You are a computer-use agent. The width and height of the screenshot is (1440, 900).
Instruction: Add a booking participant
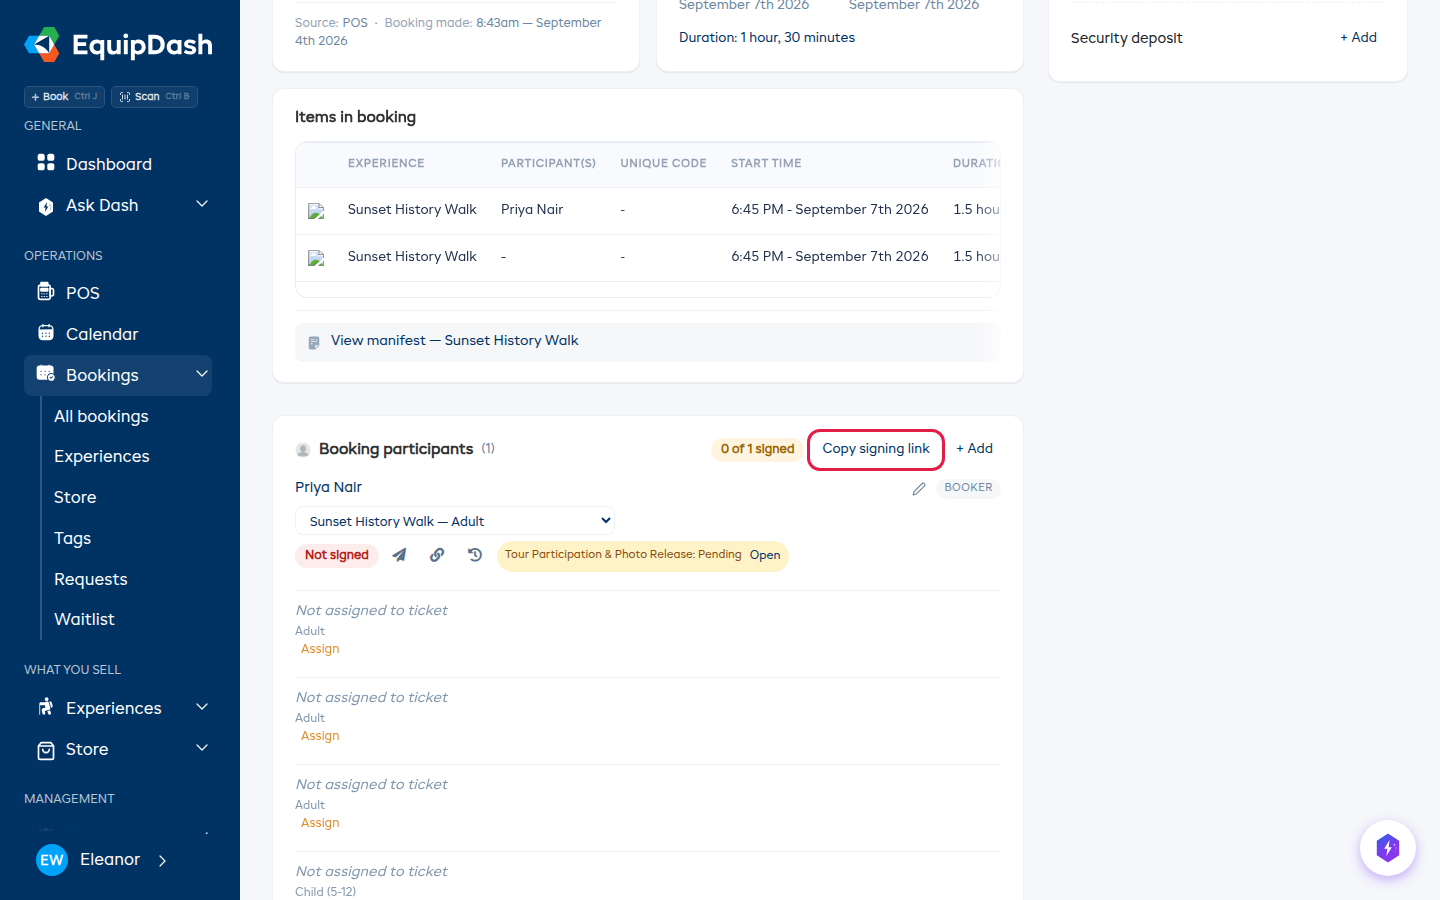(x=974, y=449)
